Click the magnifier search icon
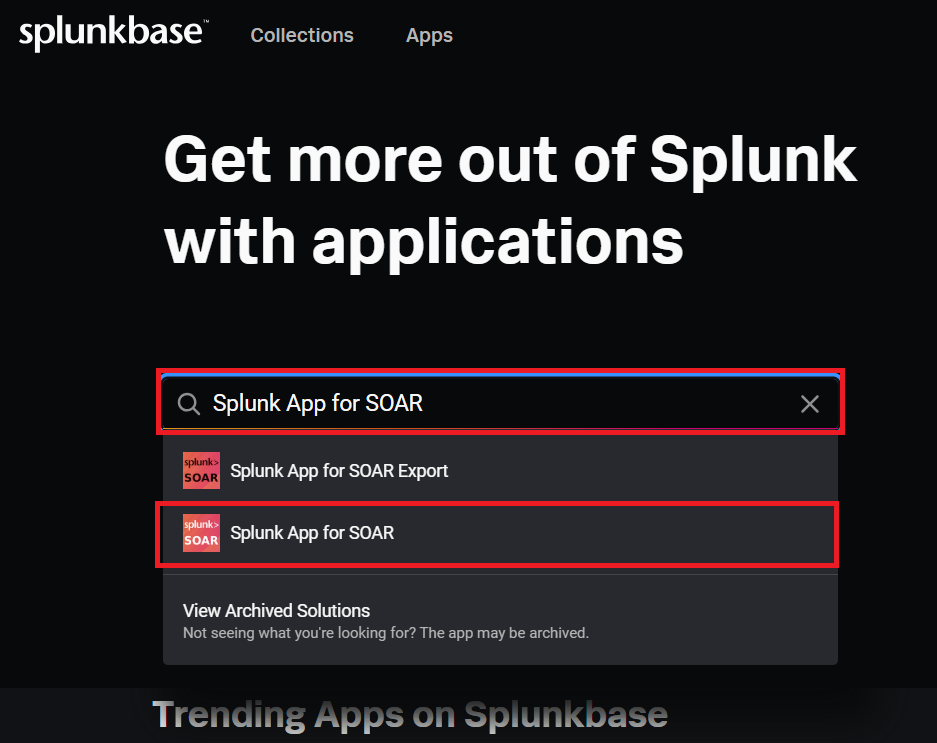The width and height of the screenshot is (937, 743). tap(189, 403)
